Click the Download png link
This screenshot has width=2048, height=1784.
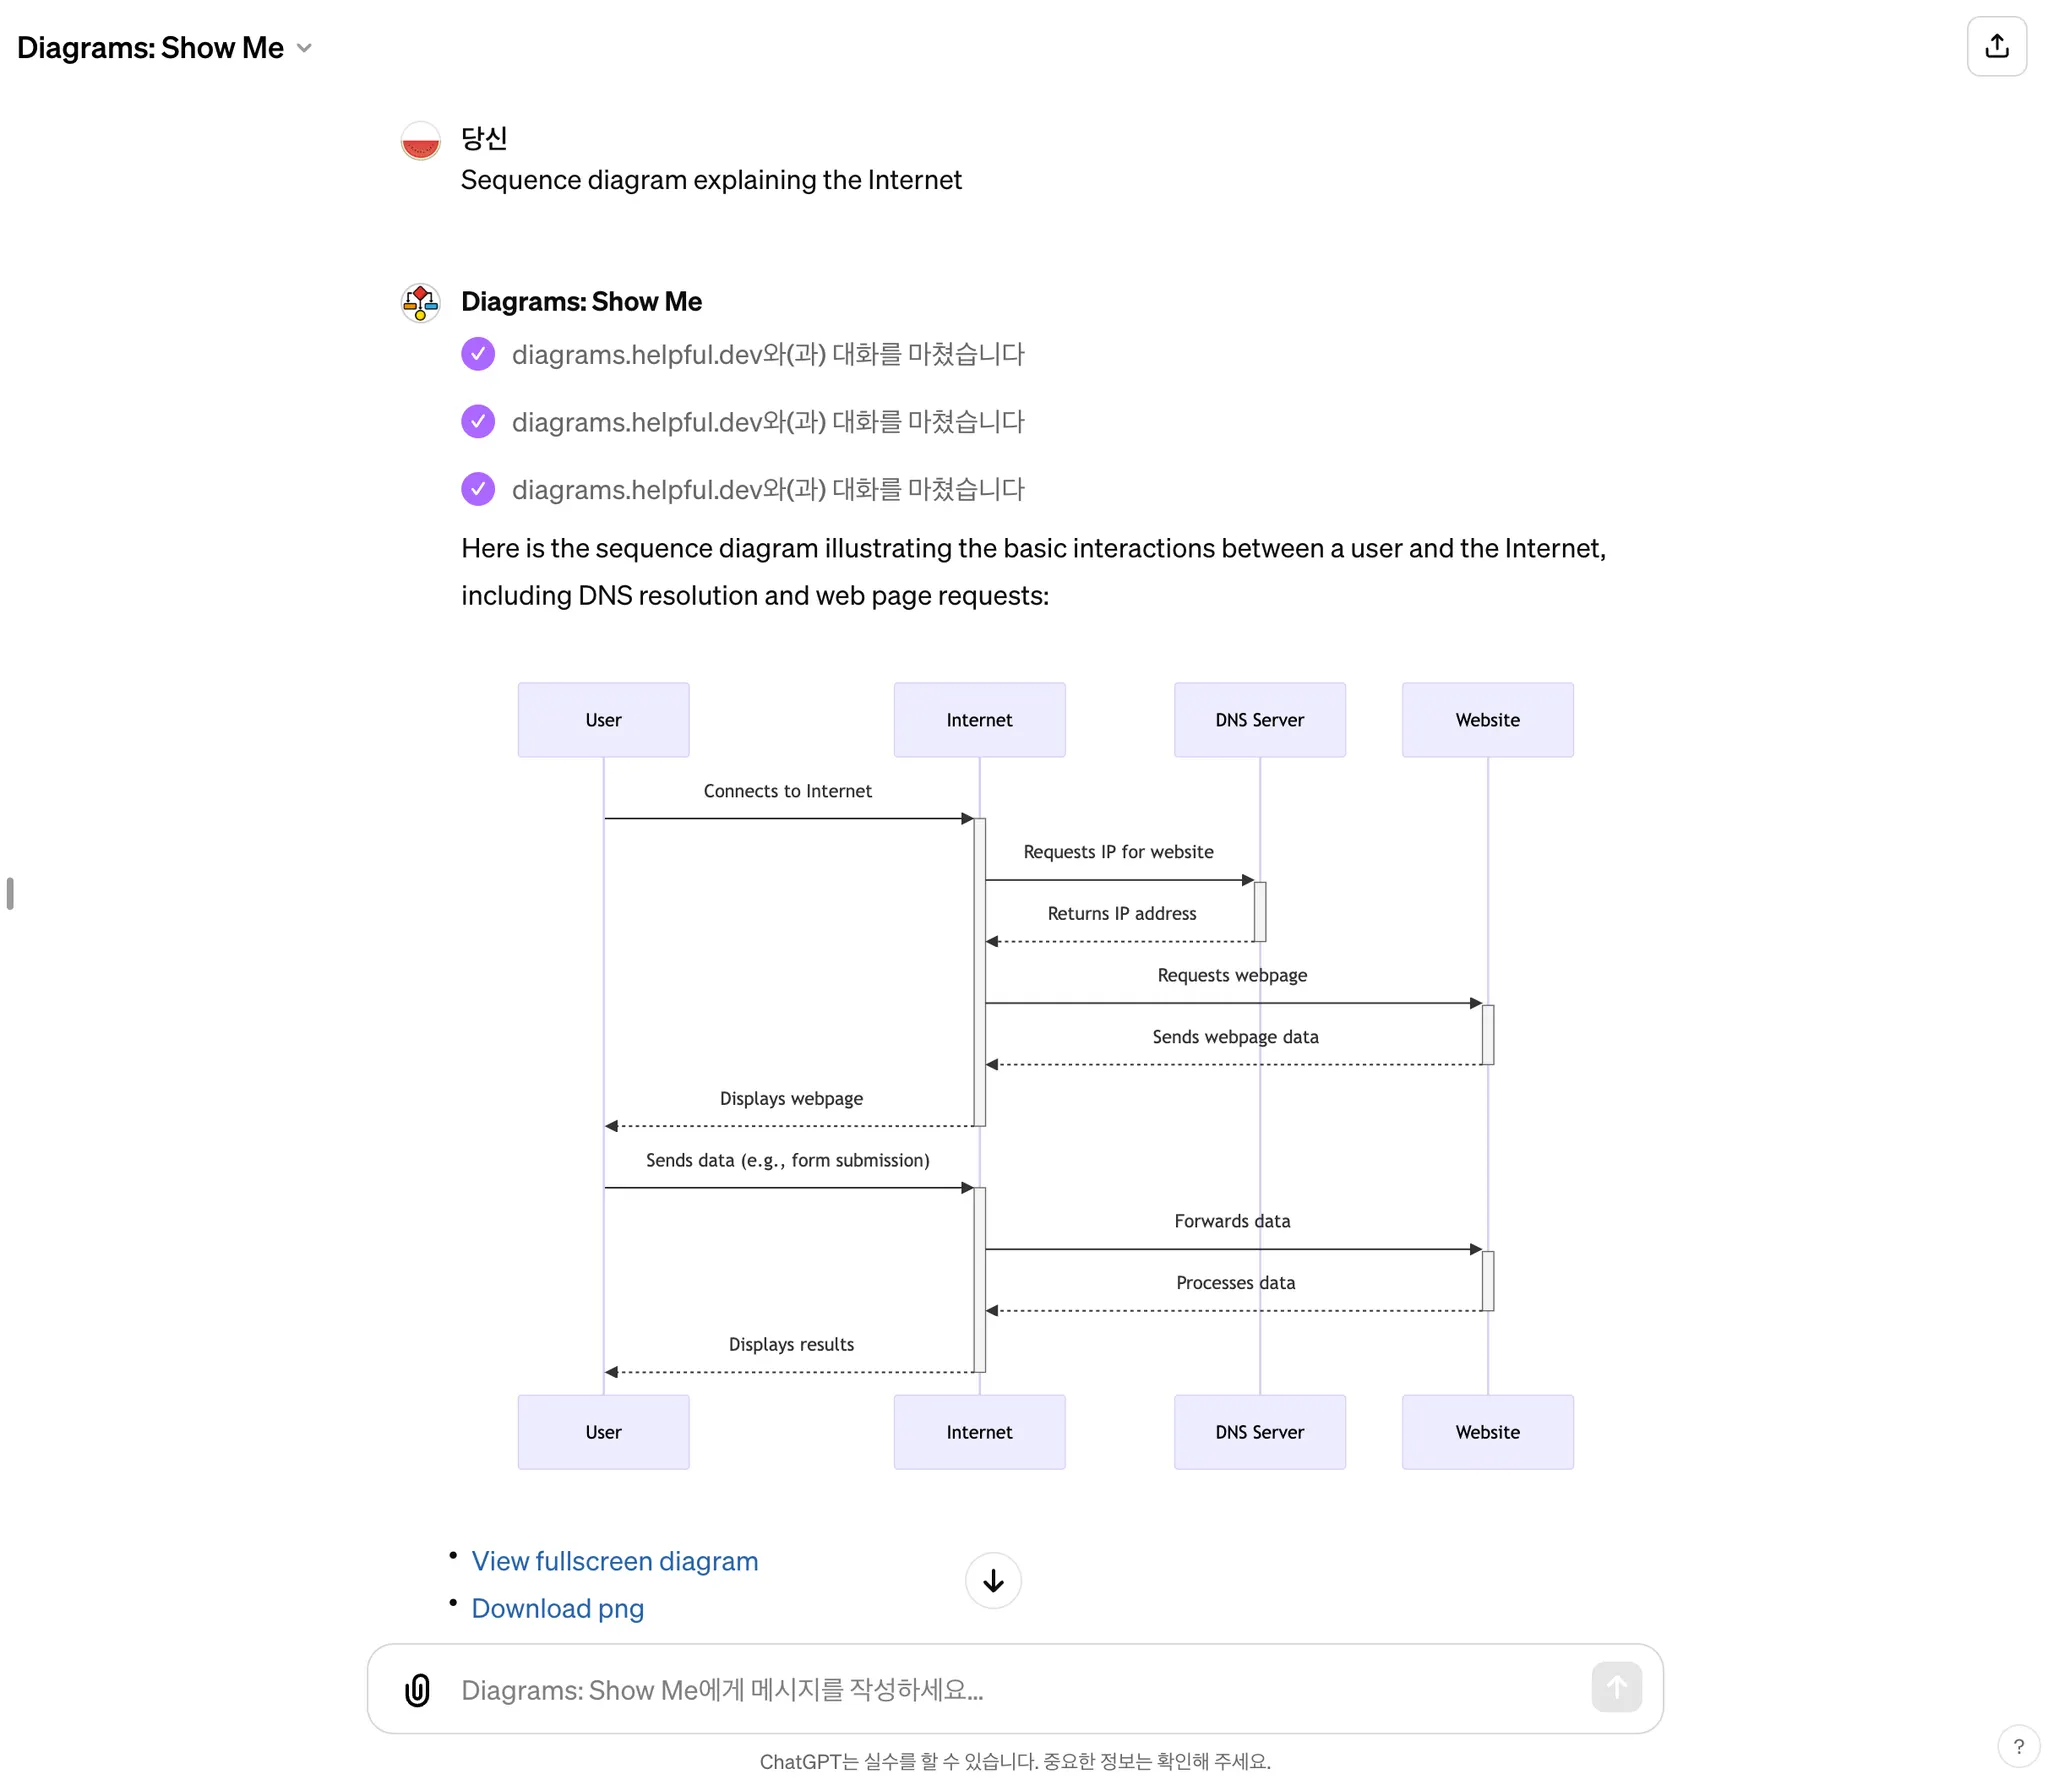click(557, 1608)
